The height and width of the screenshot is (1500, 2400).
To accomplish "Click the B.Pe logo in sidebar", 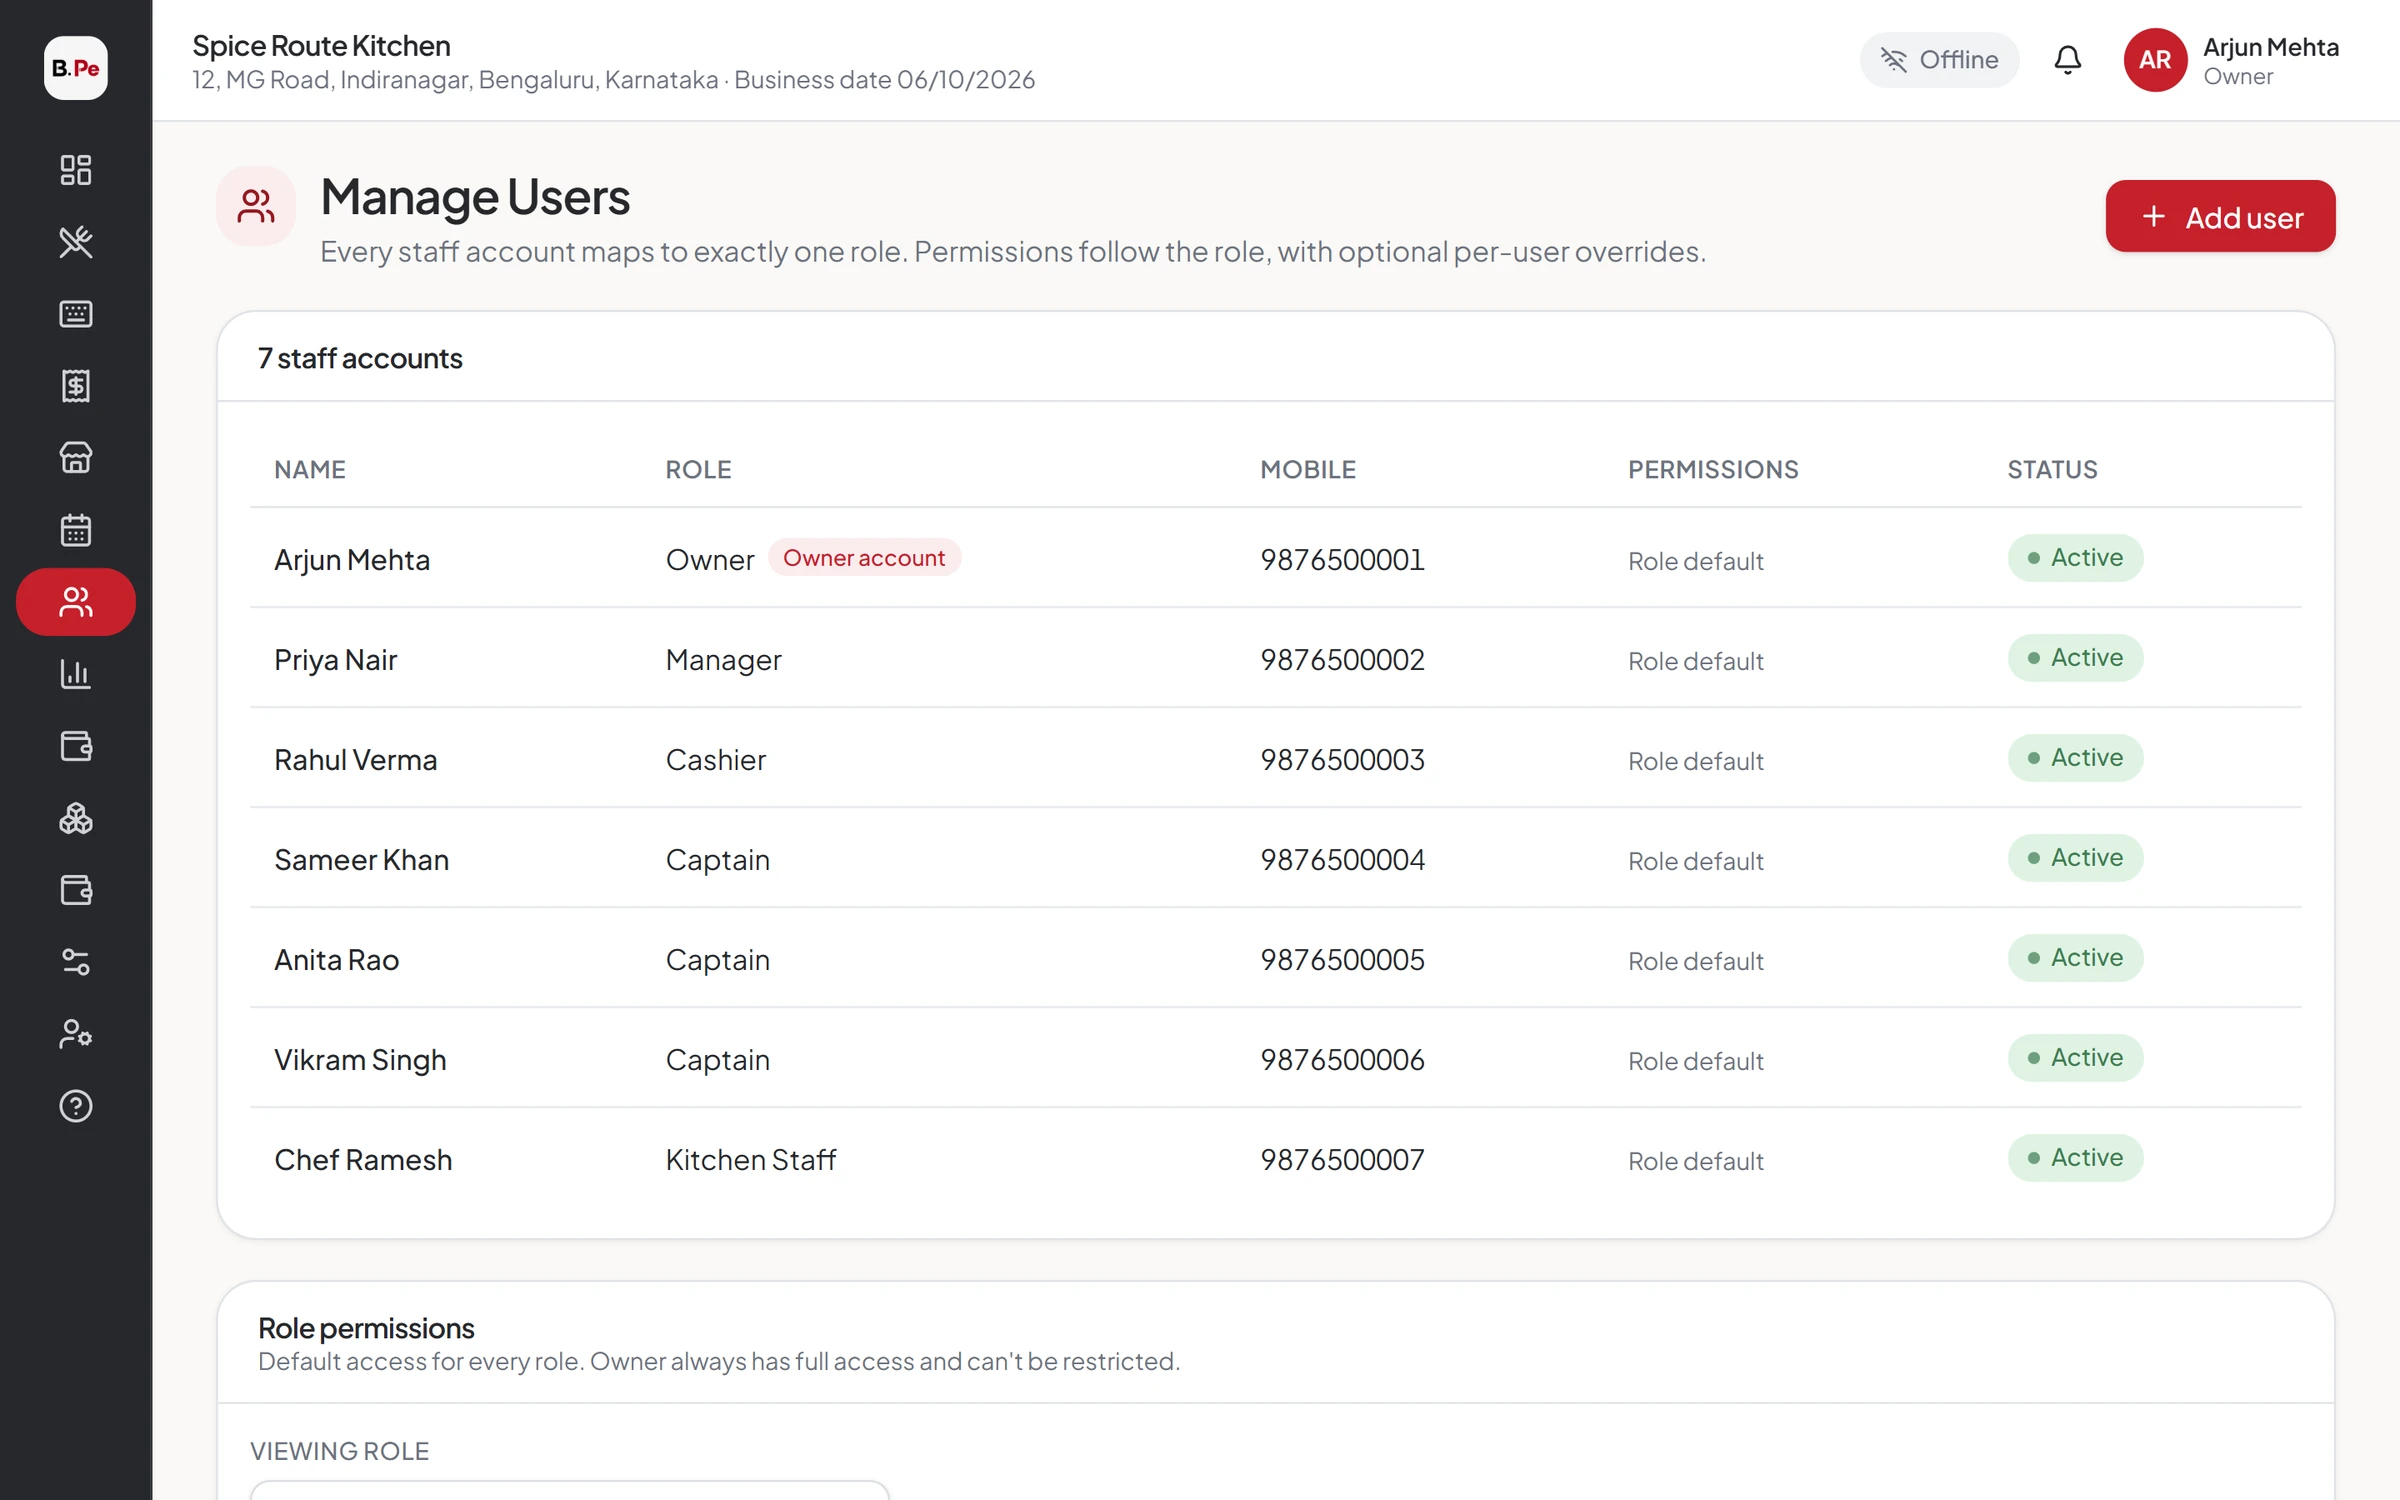I will pyautogui.click(x=76, y=68).
